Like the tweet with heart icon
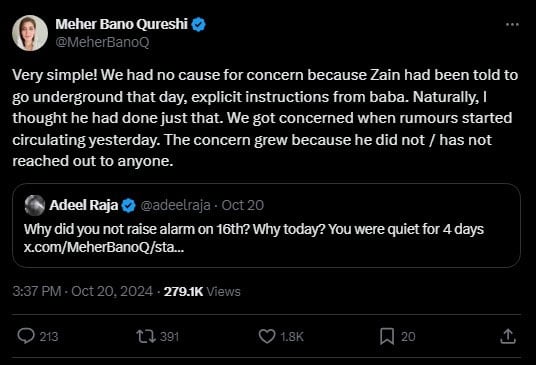The height and width of the screenshot is (365, 536). pyautogui.click(x=267, y=336)
